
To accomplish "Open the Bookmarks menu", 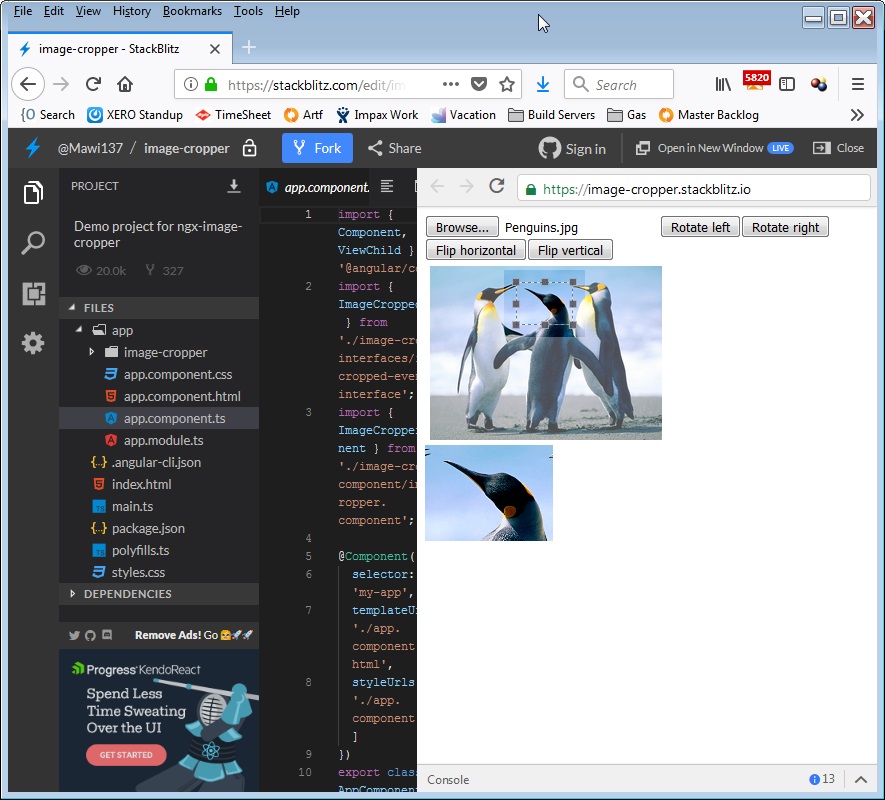I will (x=191, y=11).
